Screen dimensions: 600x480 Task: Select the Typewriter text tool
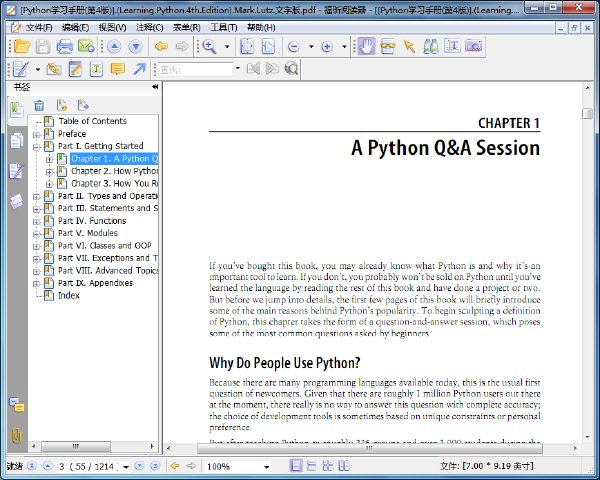[96, 69]
